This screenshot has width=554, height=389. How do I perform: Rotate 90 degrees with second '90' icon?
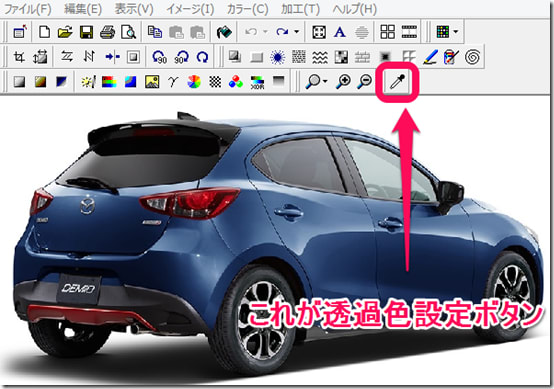[181, 57]
